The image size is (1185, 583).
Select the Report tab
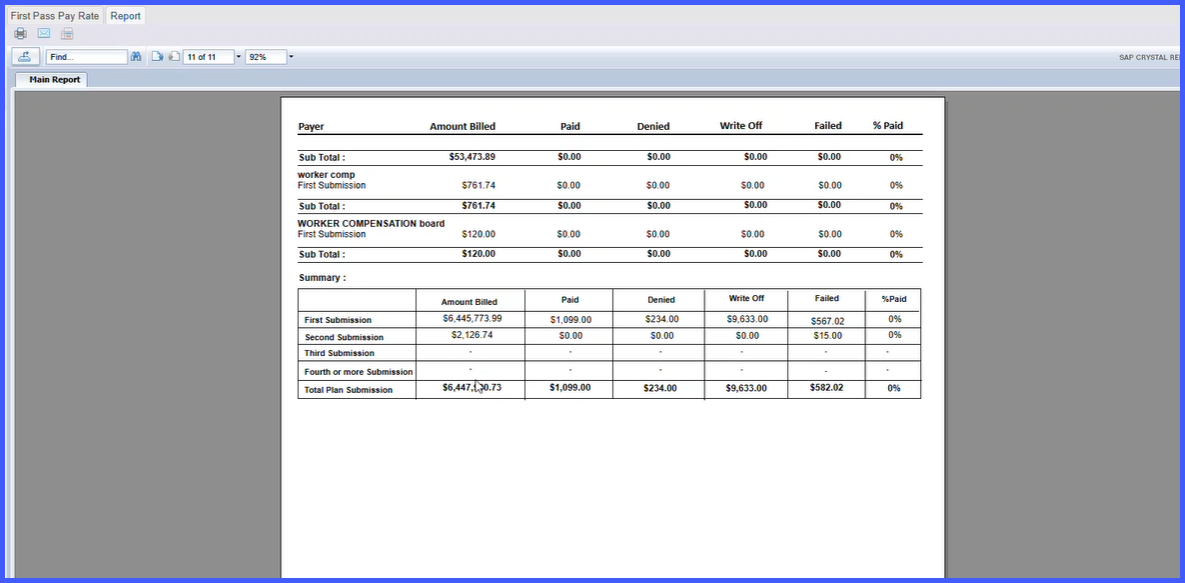coord(125,16)
